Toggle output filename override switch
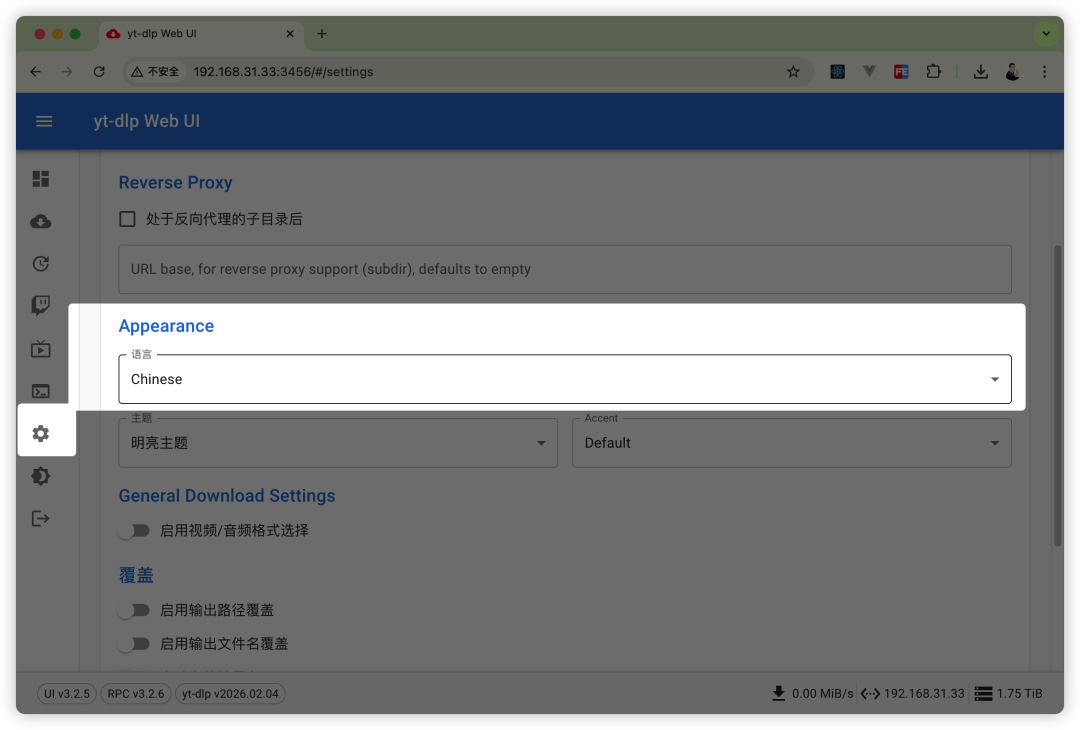 point(133,644)
